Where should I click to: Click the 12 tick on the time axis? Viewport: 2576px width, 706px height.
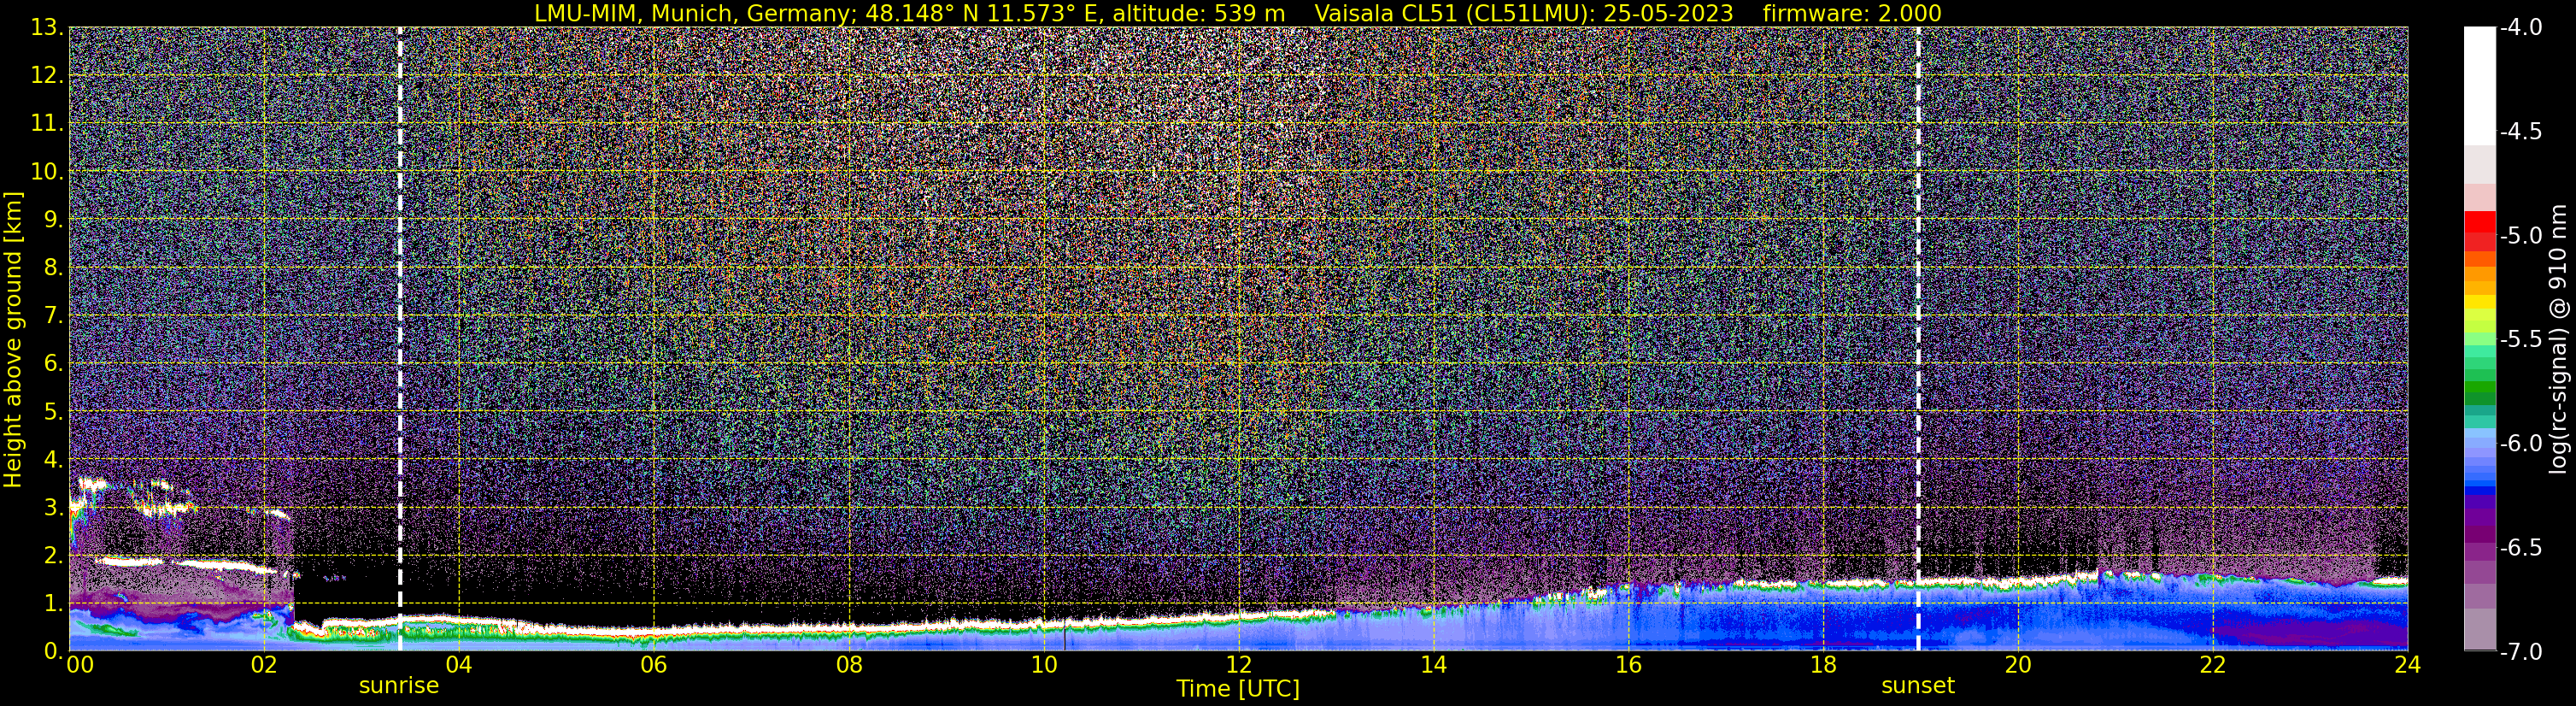pyautogui.click(x=1239, y=664)
